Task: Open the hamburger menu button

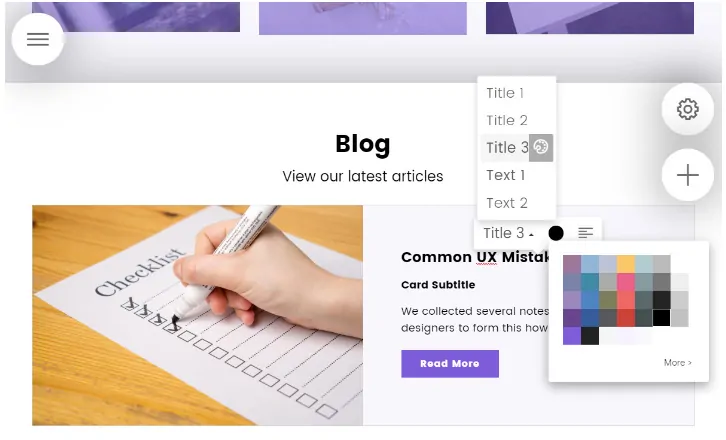Action: coord(38,39)
